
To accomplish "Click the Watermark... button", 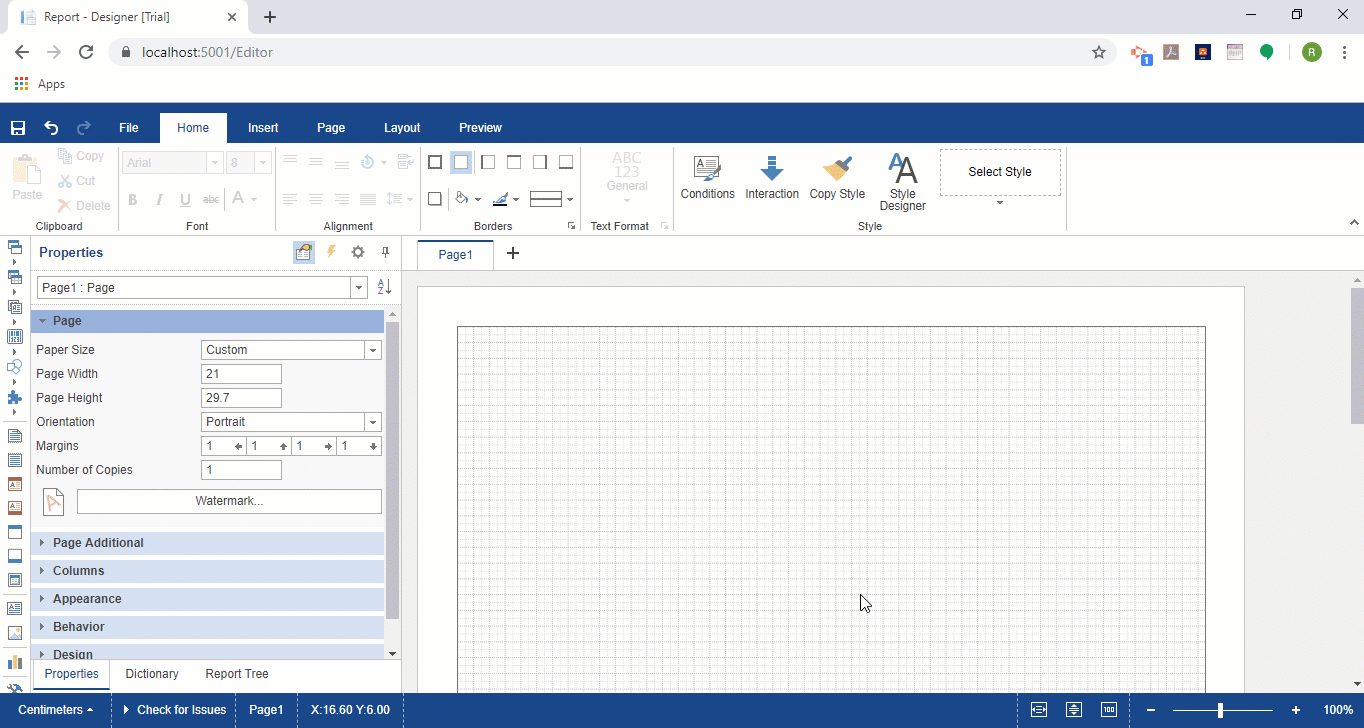I will (229, 501).
